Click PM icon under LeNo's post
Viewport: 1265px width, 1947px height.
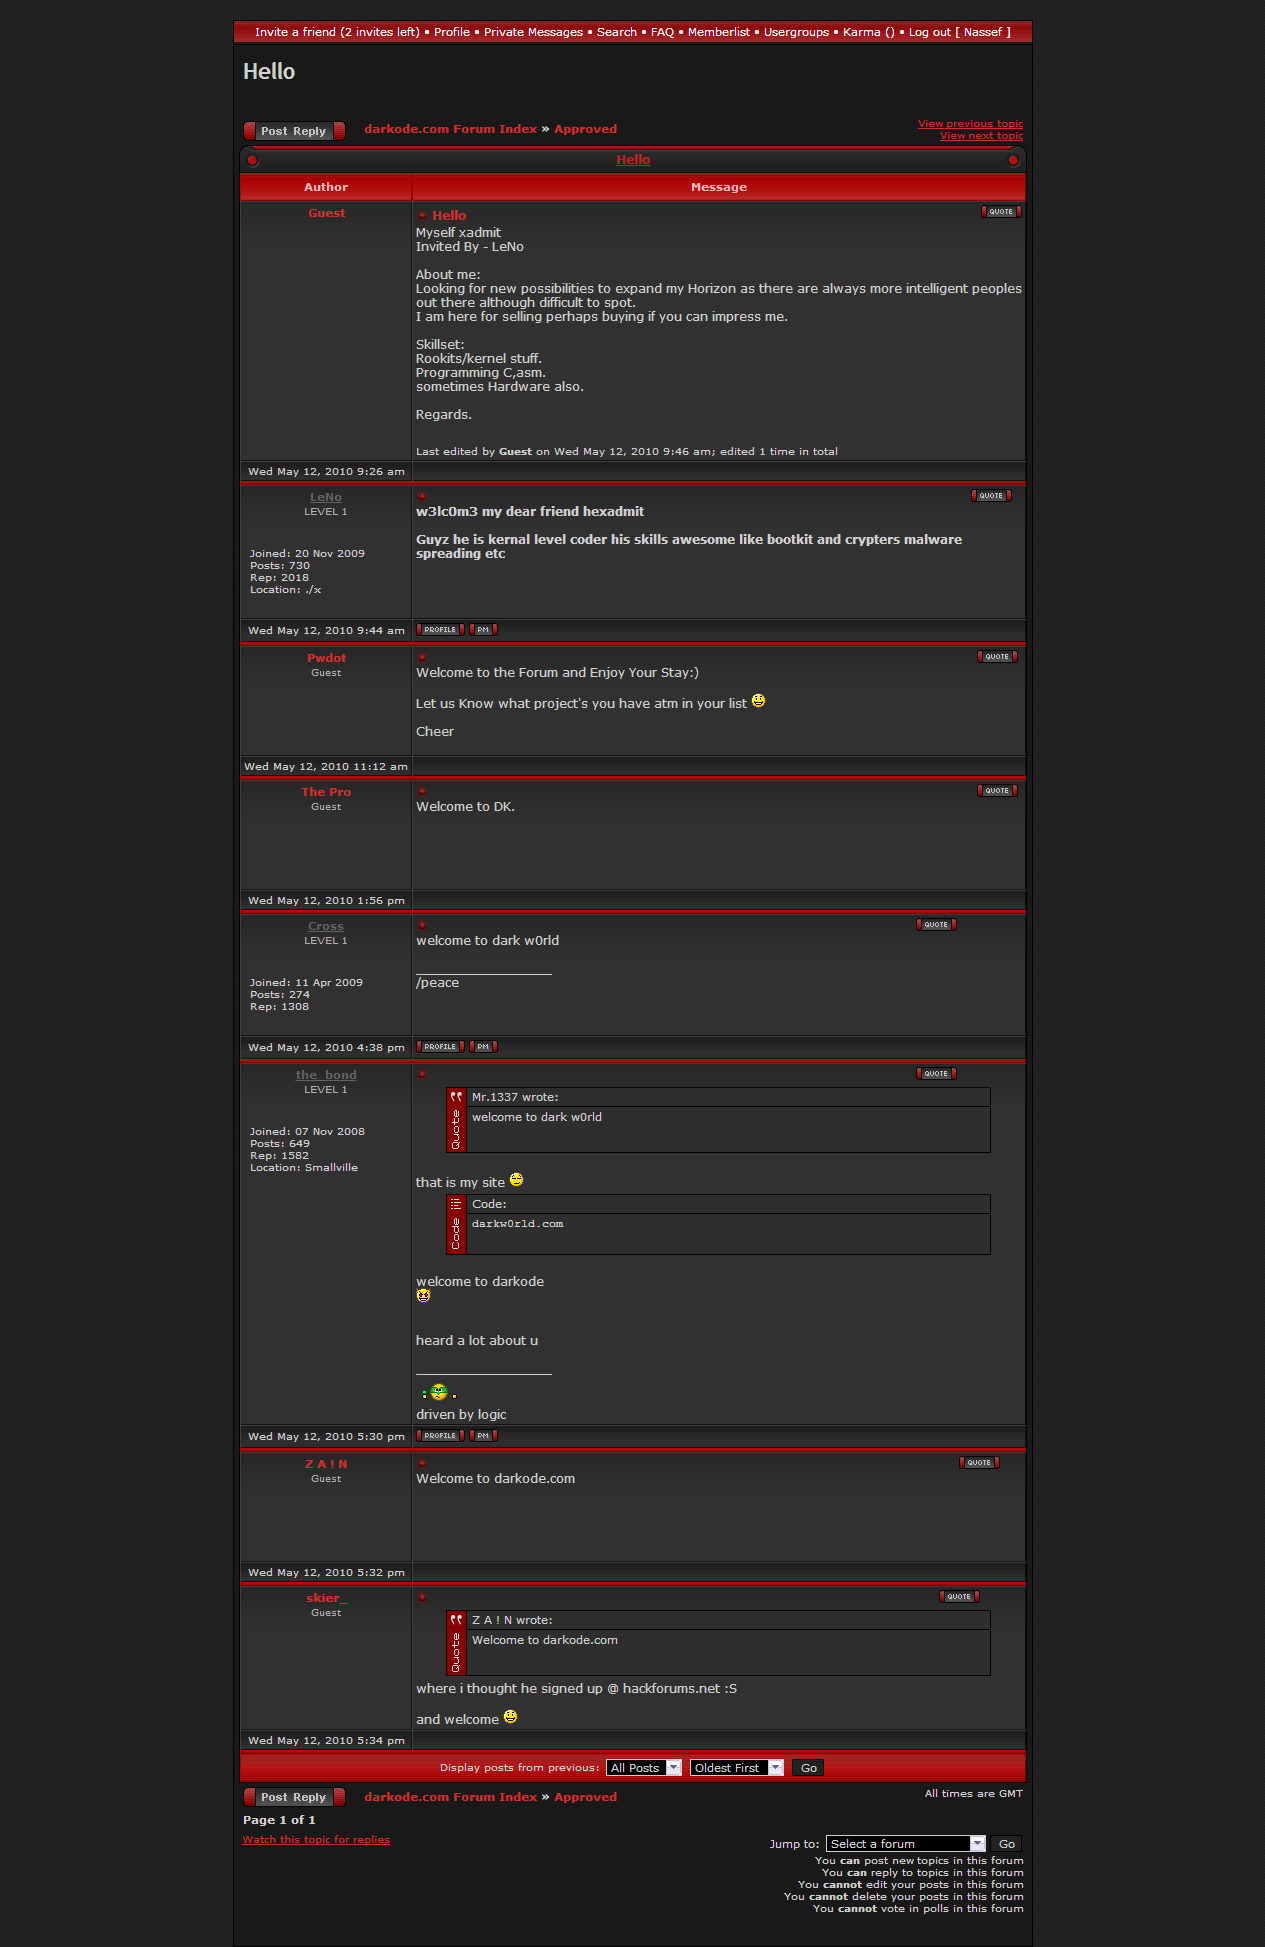pyautogui.click(x=483, y=630)
